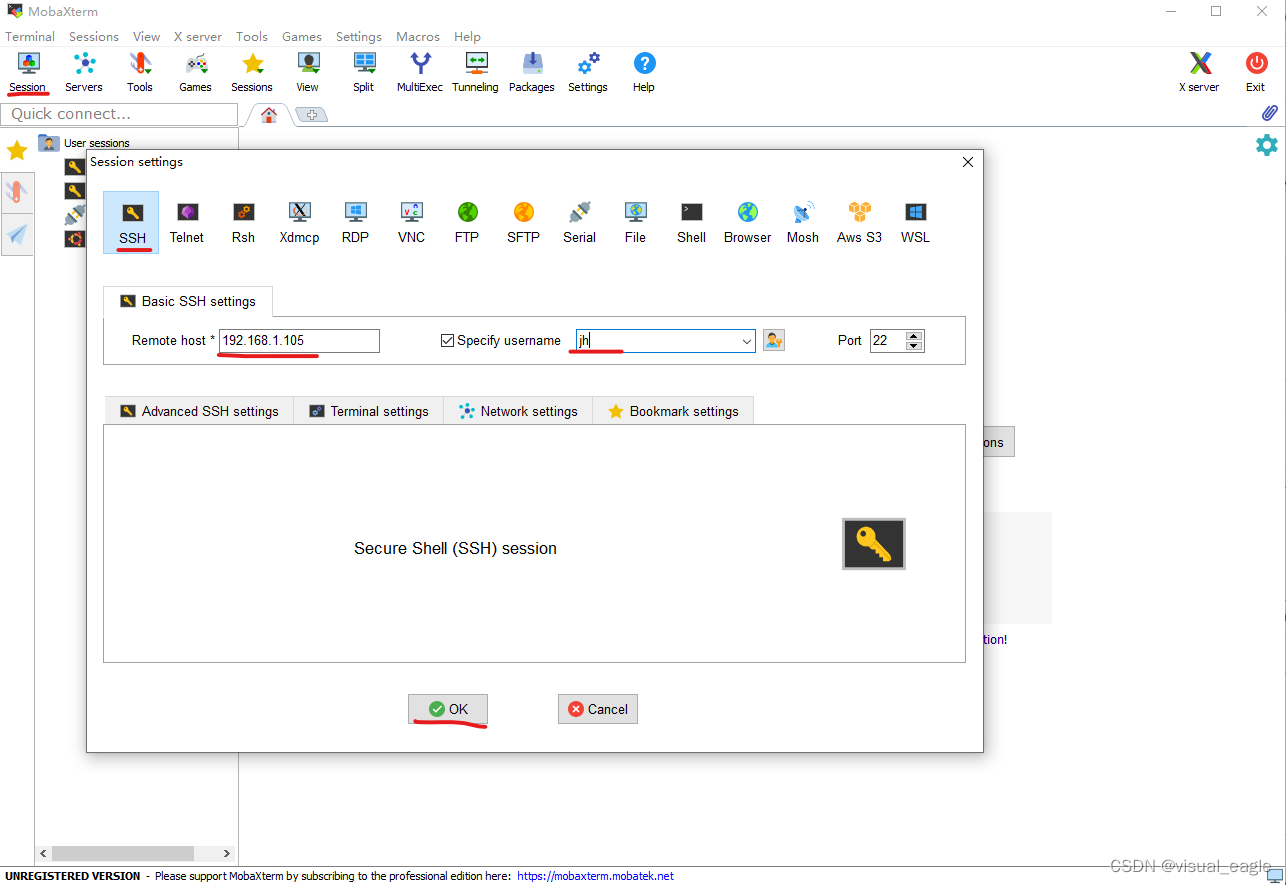
Task: Select the VNC session type
Action: 411,222
